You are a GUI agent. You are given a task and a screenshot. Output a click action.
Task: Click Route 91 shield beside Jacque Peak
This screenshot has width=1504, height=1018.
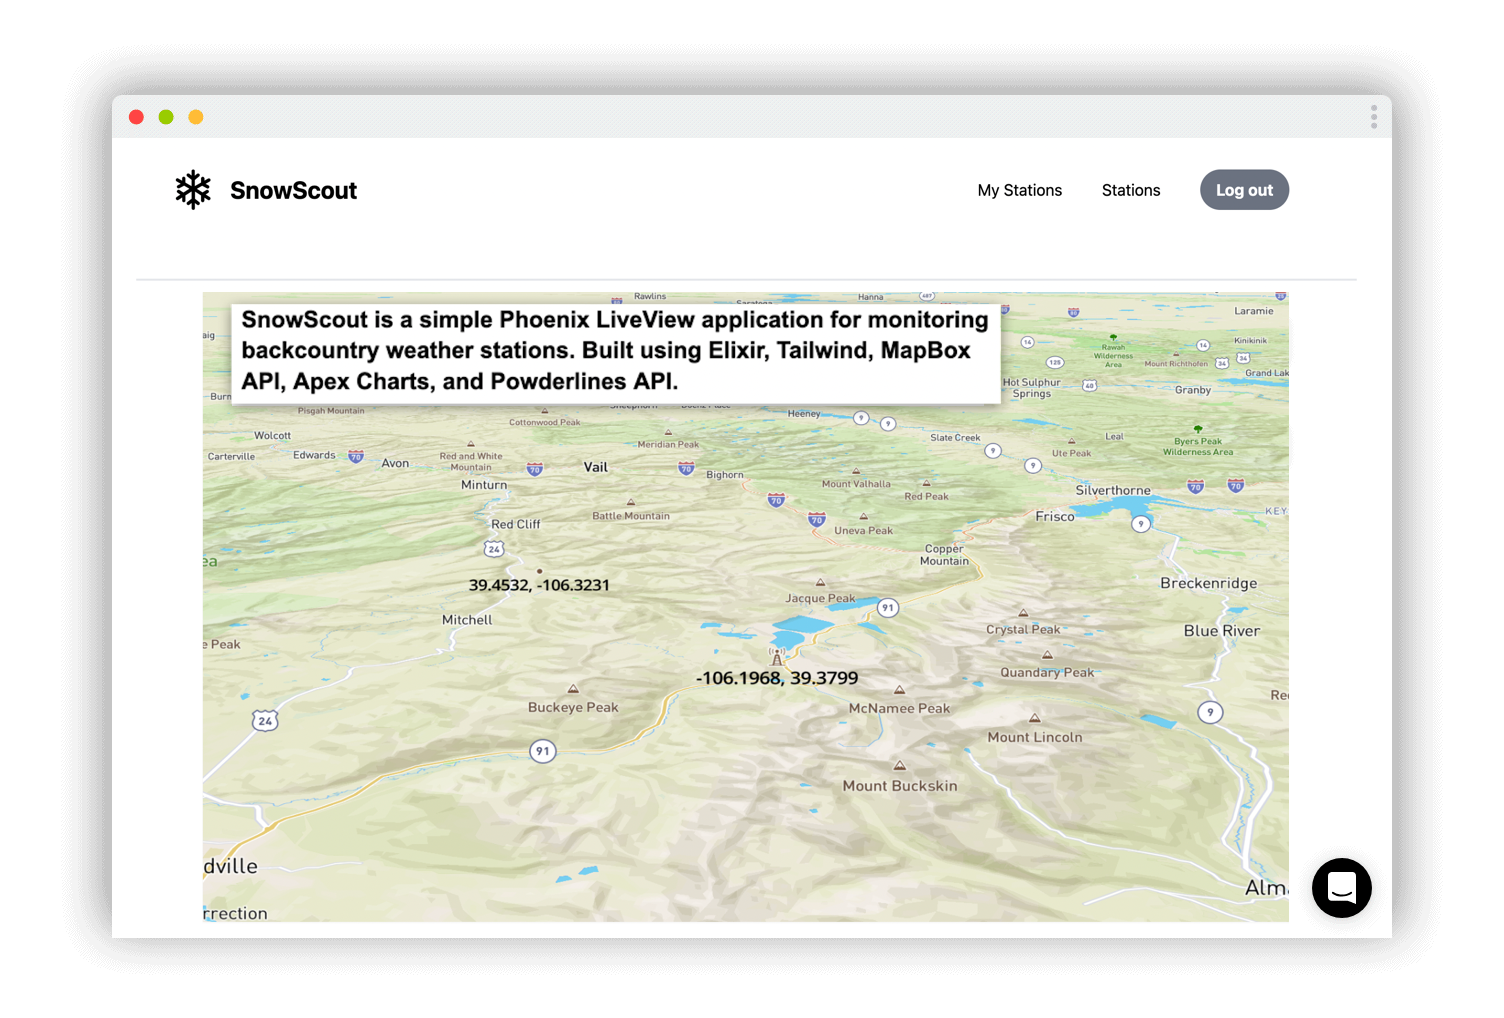887,608
